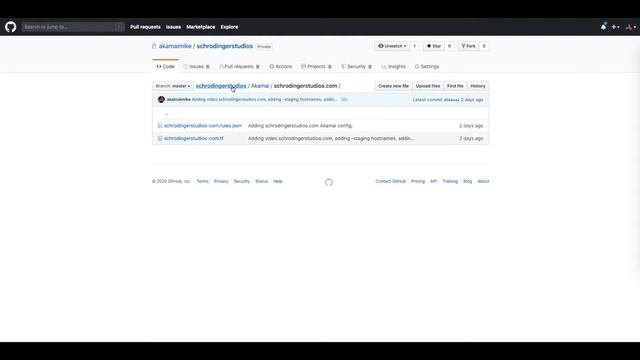Open the Insights tab
Viewport: 640px width, 360px height.
click(393, 67)
